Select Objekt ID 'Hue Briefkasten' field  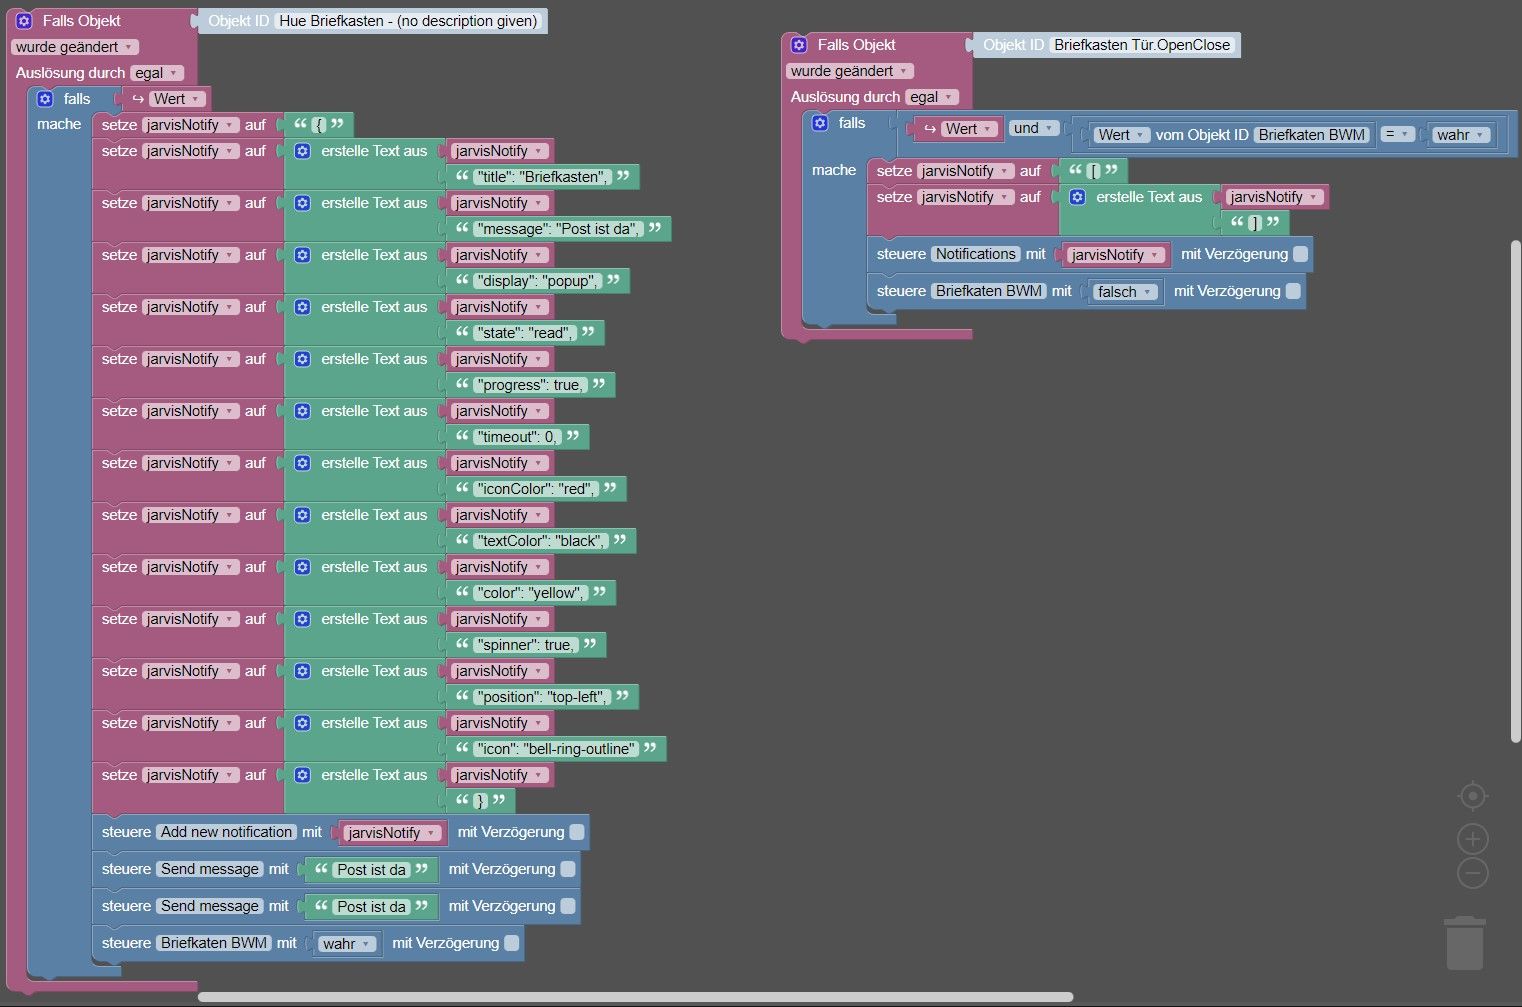tap(408, 21)
